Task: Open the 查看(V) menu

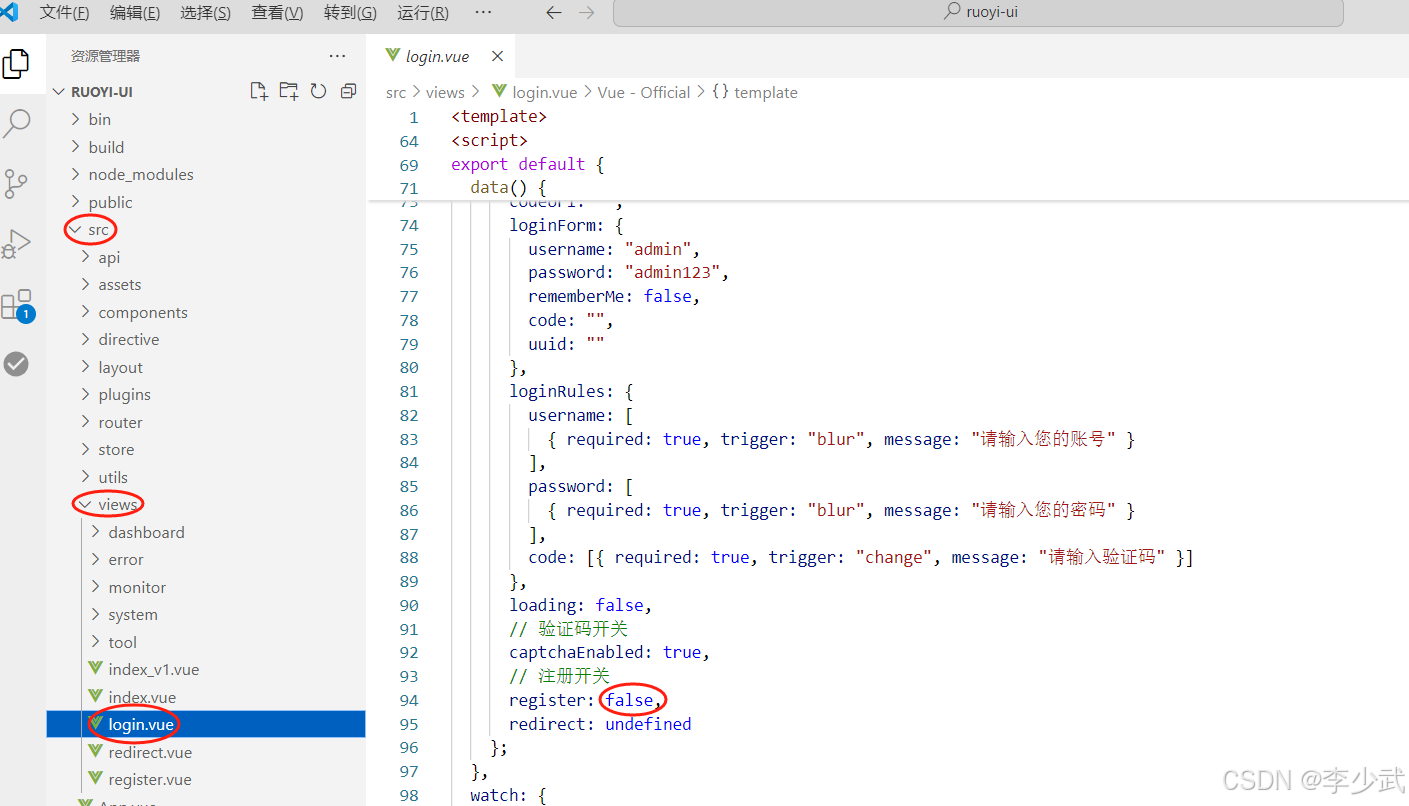Action: pos(278,13)
